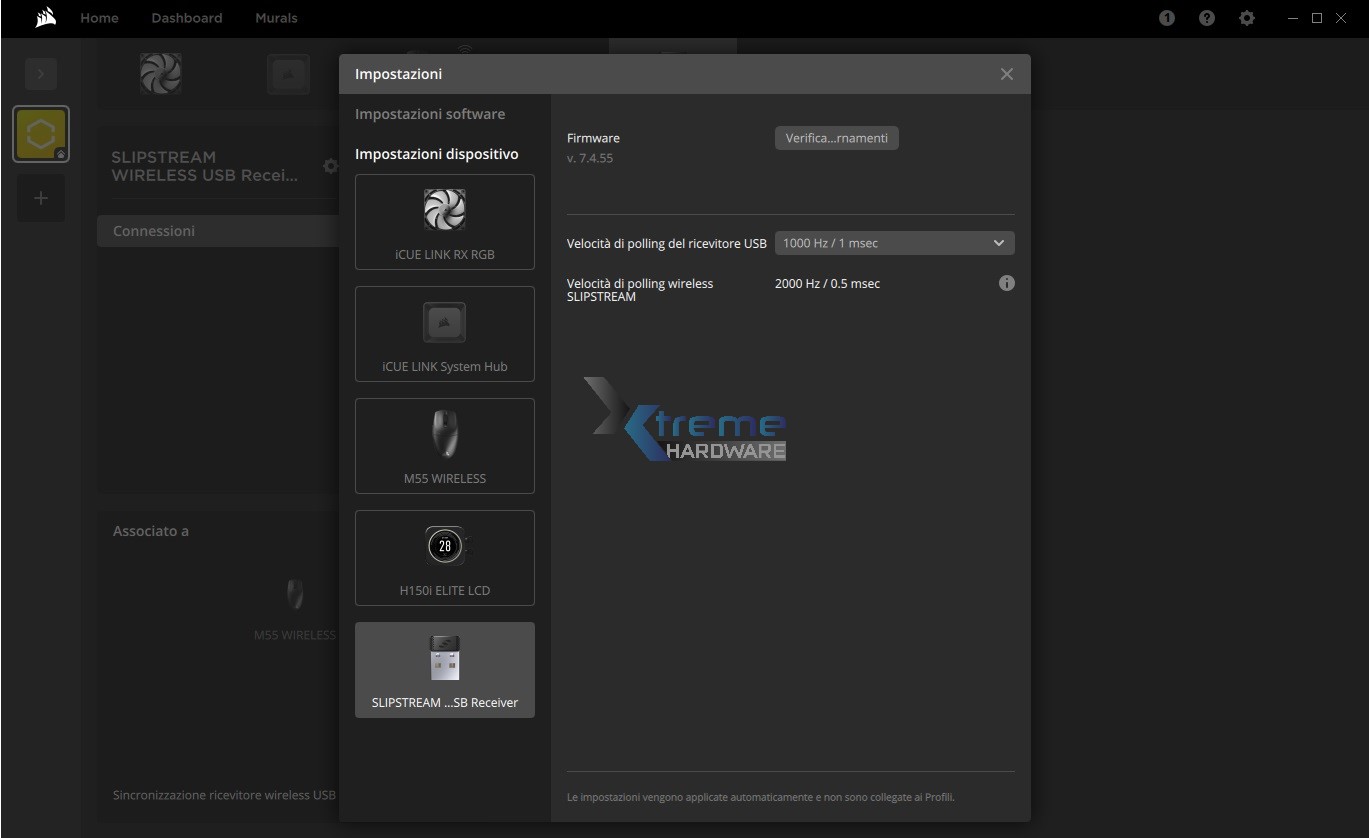Image resolution: width=1369 pixels, height=838 pixels.
Task: Open the Dashboard menu
Action: (187, 18)
